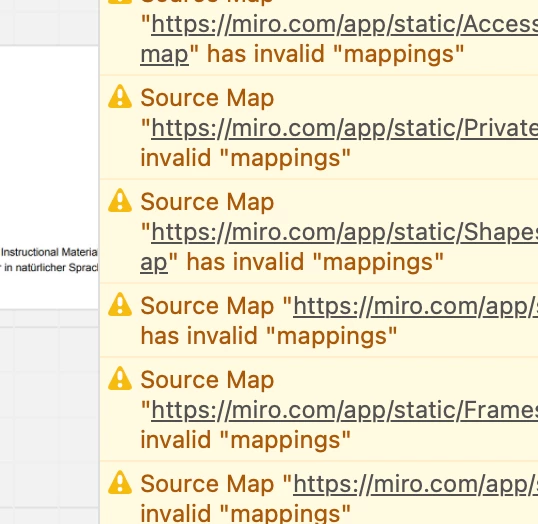Select 'has invalid "mappings"' after the 'ap' link
The width and height of the screenshot is (538, 524).
point(315,262)
